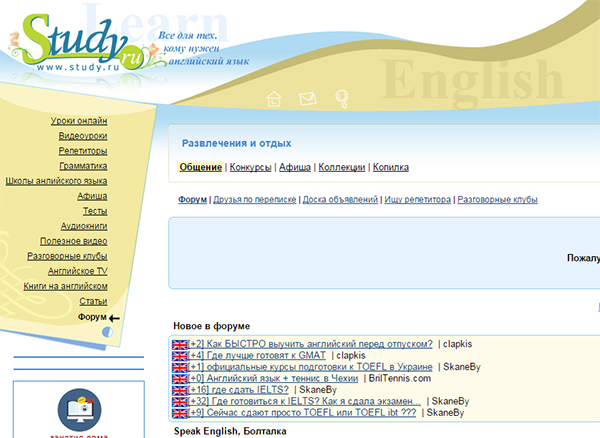Select Грамматика in the left menu
The image size is (600, 438).
(x=83, y=165)
